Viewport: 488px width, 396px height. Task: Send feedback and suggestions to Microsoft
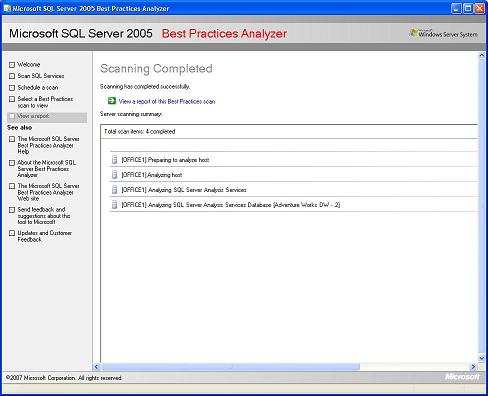pyautogui.click(x=44, y=215)
